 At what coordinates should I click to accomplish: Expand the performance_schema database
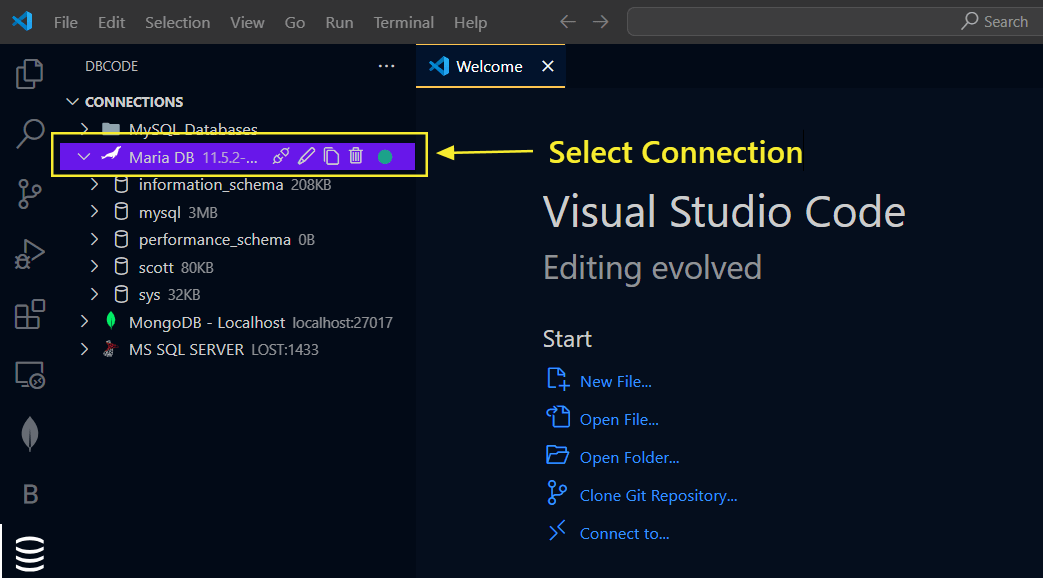point(94,239)
